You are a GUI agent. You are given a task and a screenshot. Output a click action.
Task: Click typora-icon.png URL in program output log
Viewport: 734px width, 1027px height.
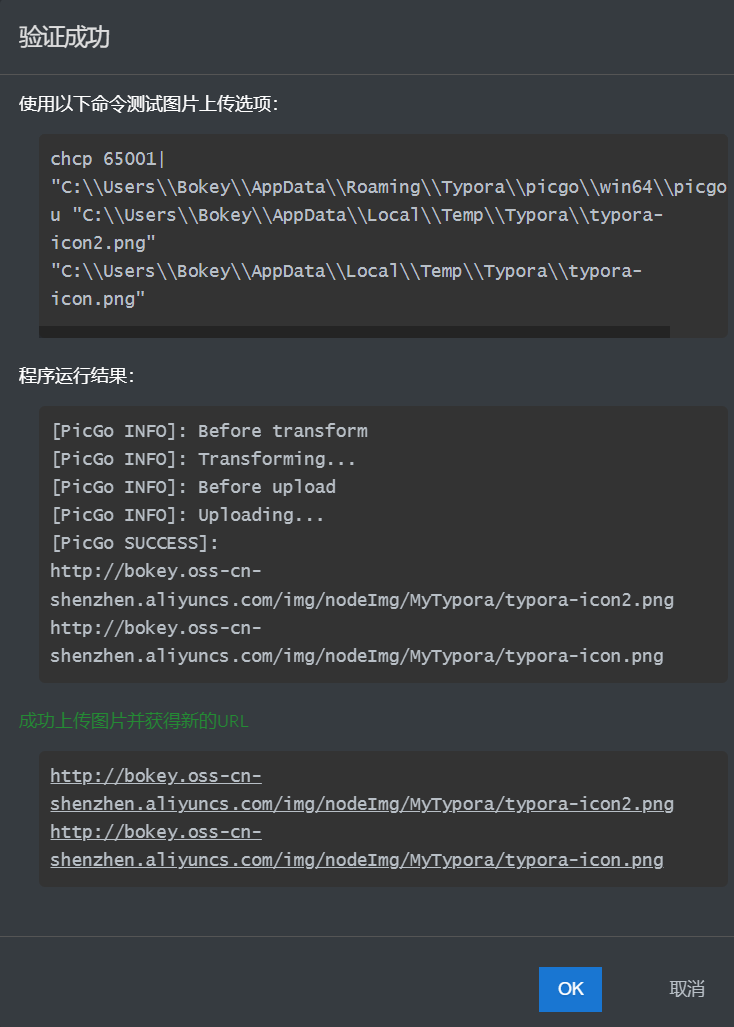click(x=356, y=656)
